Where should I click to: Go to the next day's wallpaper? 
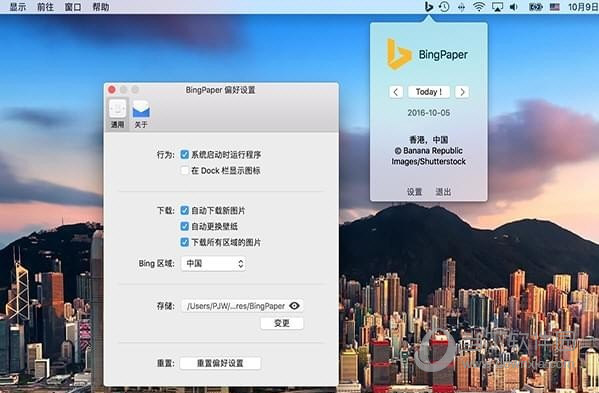tap(462, 92)
